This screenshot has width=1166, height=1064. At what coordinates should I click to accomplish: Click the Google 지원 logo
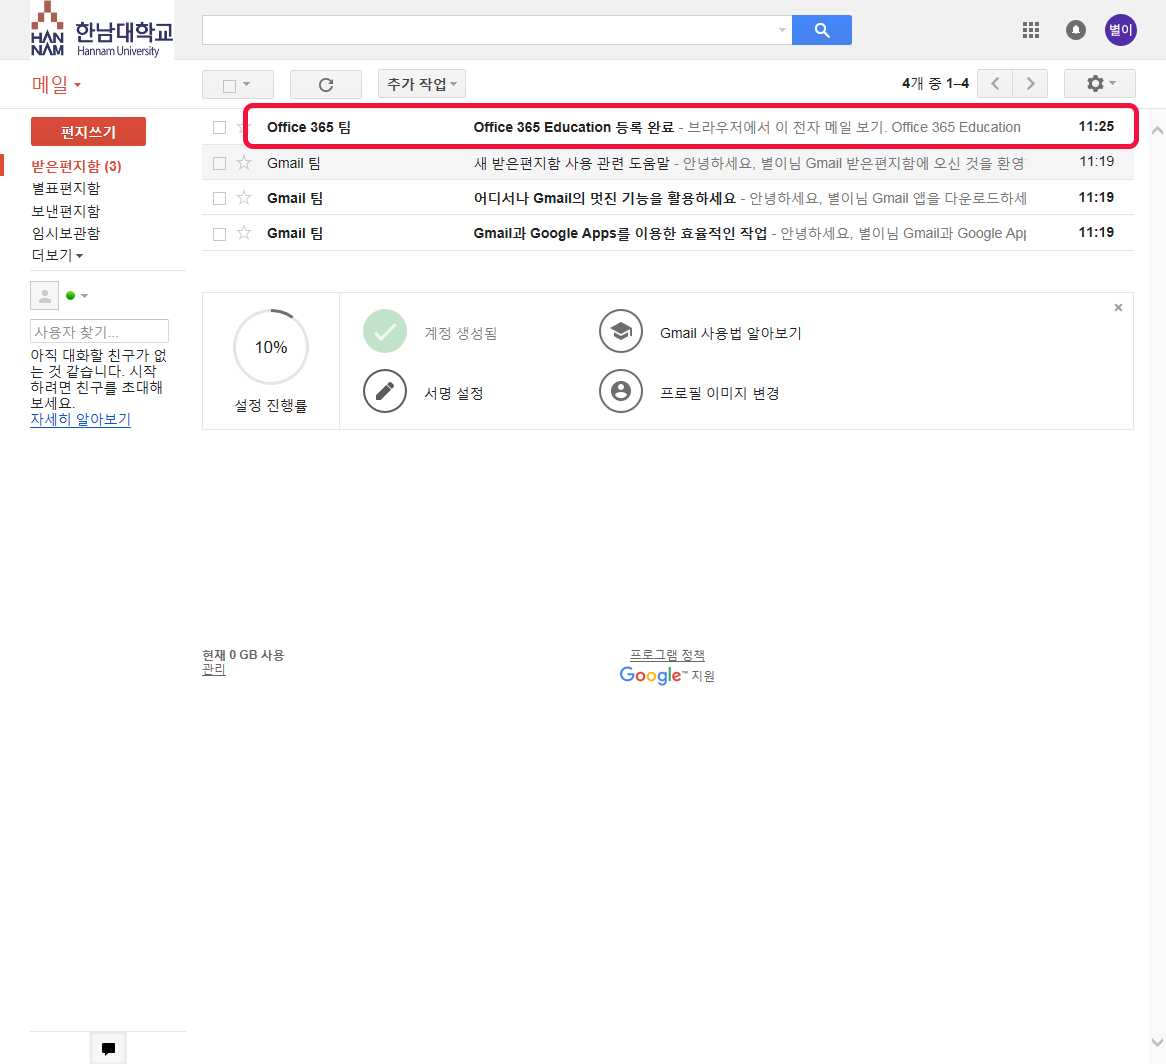667,675
